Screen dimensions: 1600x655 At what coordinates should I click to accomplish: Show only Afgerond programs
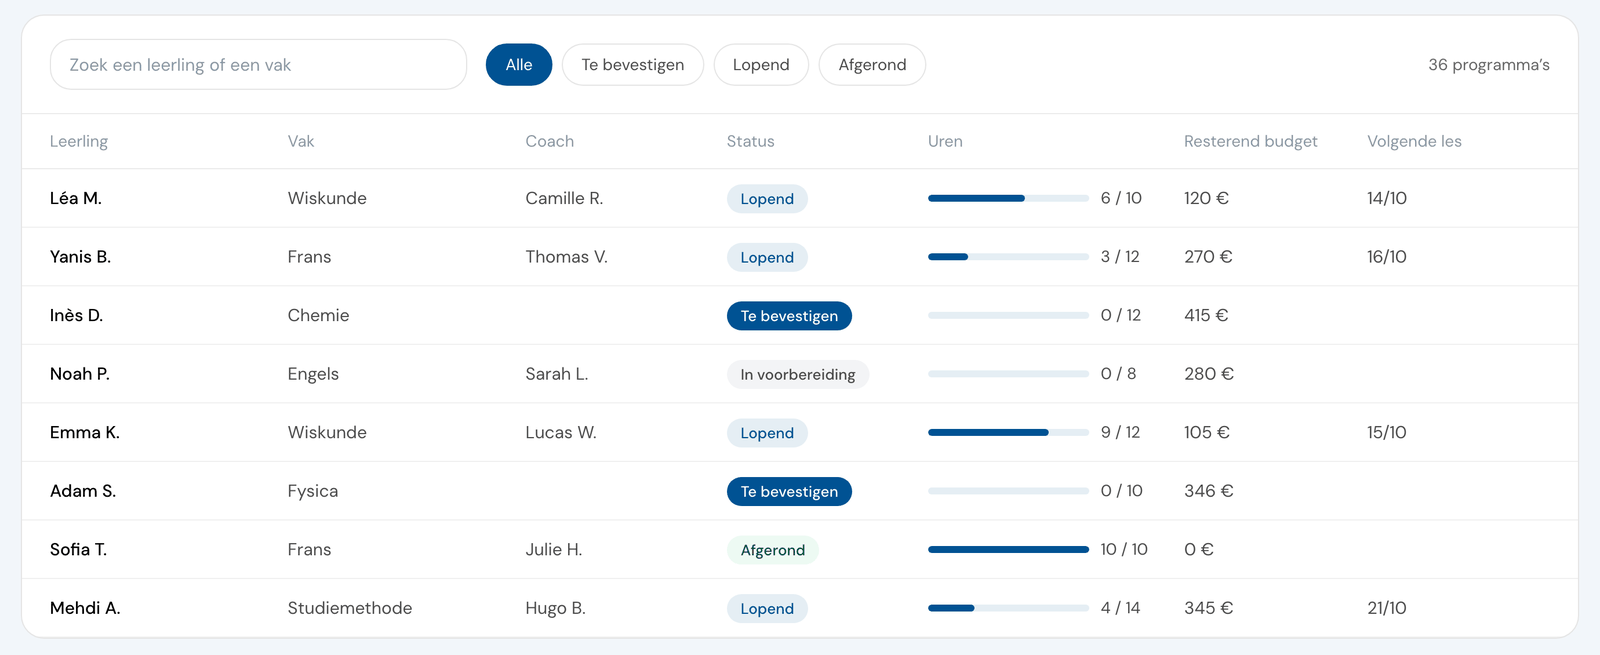872,65
